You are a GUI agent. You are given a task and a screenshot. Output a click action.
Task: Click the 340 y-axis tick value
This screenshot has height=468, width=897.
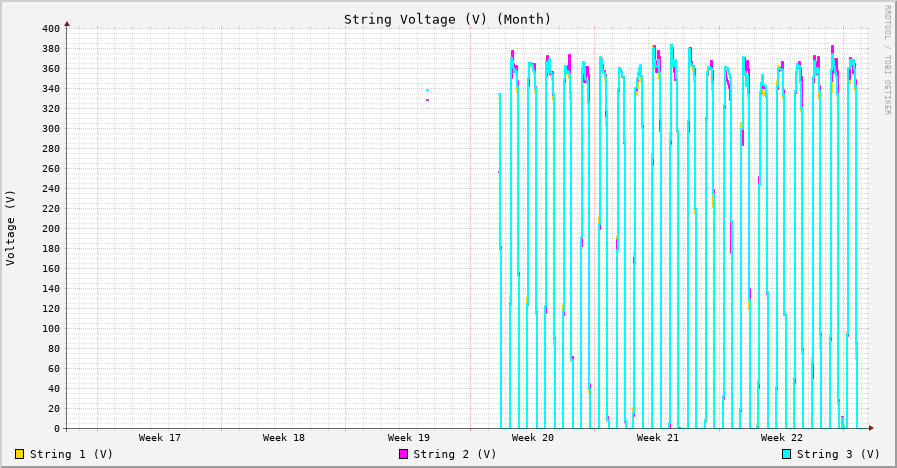(x=50, y=89)
